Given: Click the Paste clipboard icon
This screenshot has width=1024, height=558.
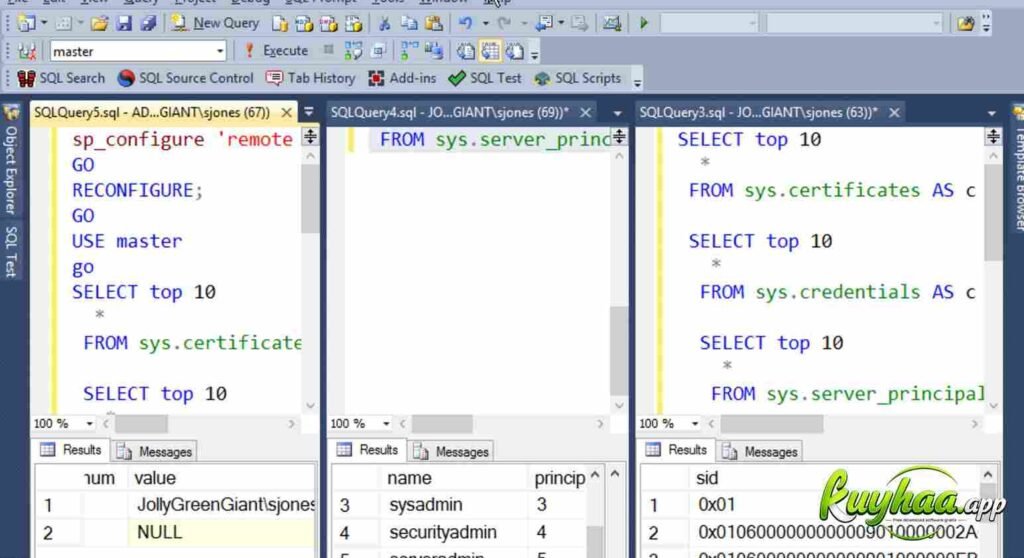Looking at the screenshot, I should [x=434, y=24].
